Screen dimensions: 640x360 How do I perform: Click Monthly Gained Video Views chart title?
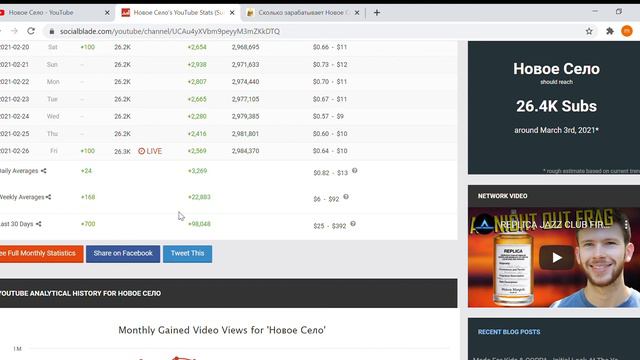point(222,330)
